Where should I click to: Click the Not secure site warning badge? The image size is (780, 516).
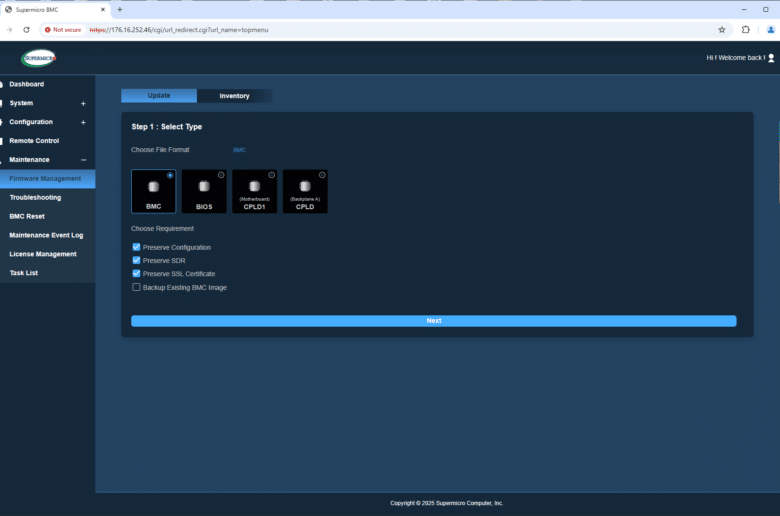coord(63,30)
